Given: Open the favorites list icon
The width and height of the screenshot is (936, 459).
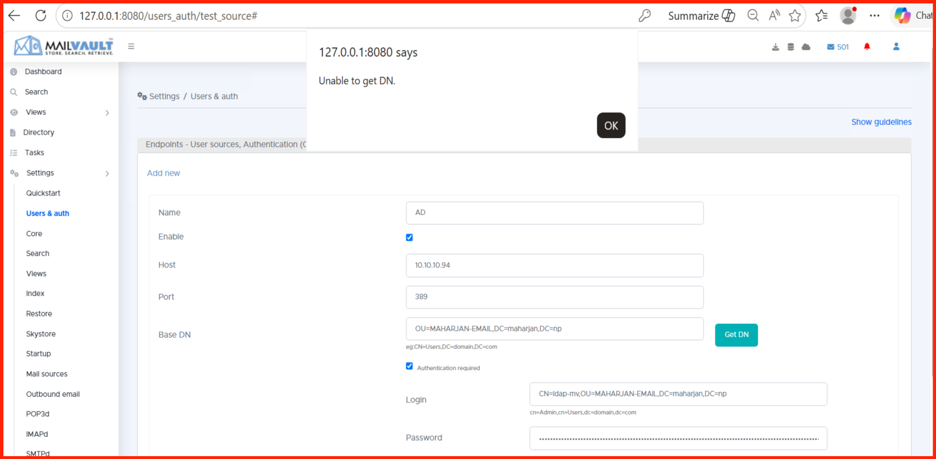Looking at the screenshot, I should pyautogui.click(x=822, y=16).
